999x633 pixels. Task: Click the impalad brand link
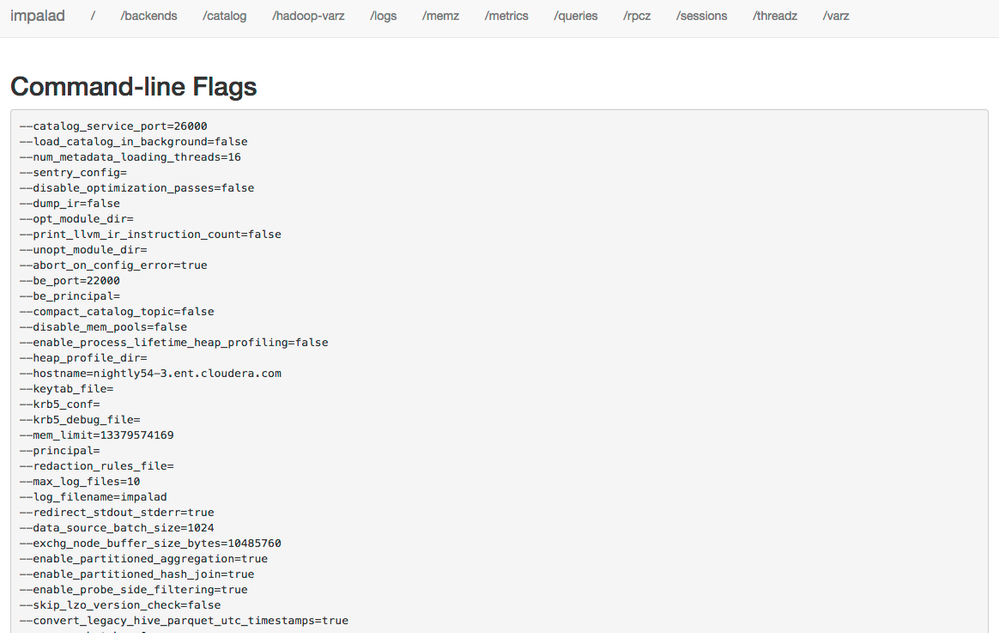37,16
